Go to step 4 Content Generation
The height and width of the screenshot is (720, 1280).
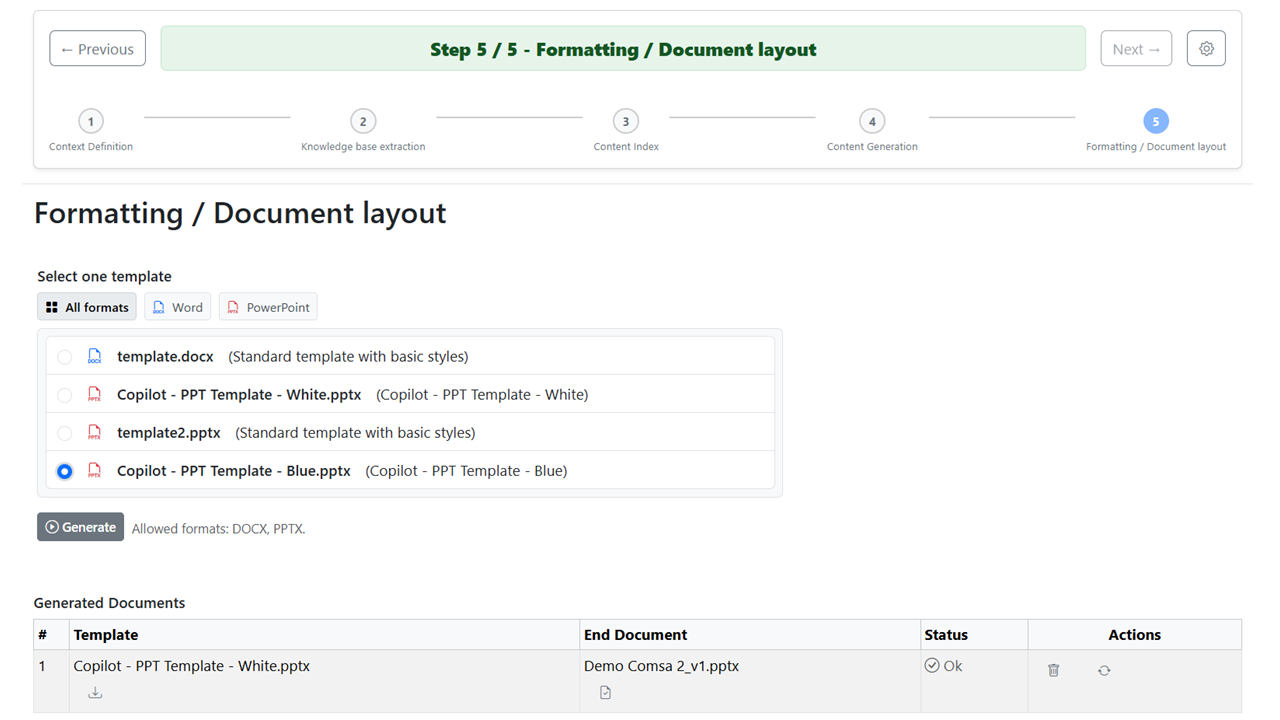point(872,121)
